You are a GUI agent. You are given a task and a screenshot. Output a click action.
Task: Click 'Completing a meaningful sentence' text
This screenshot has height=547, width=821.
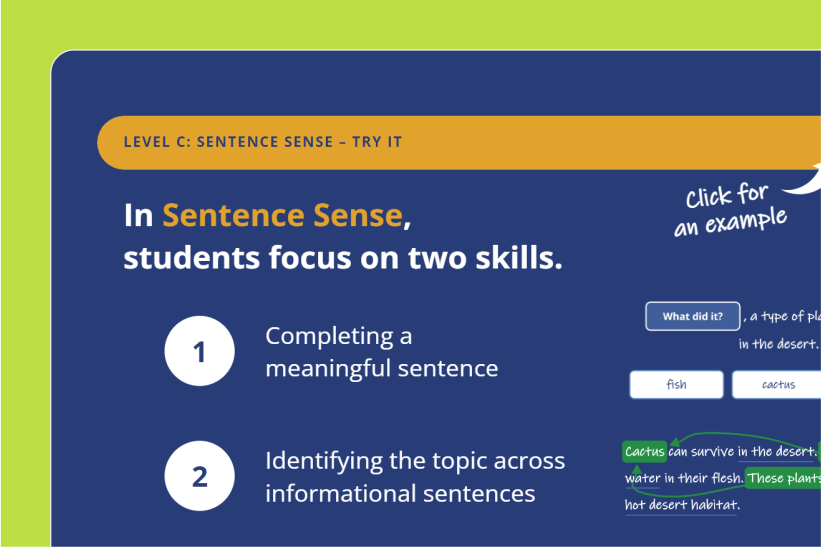point(381,352)
